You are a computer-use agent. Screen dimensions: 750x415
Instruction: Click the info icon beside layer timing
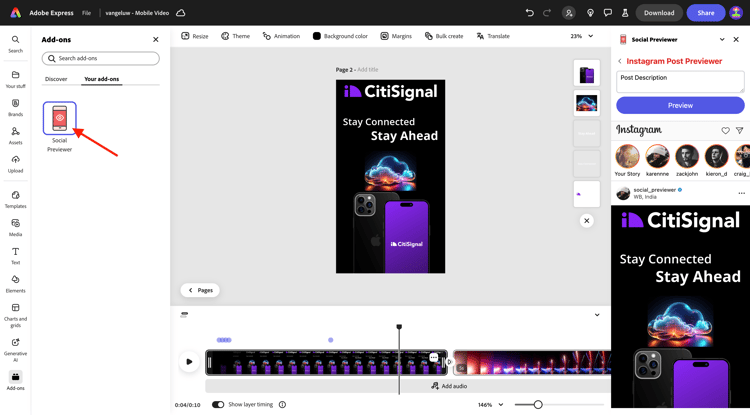(282, 404)
